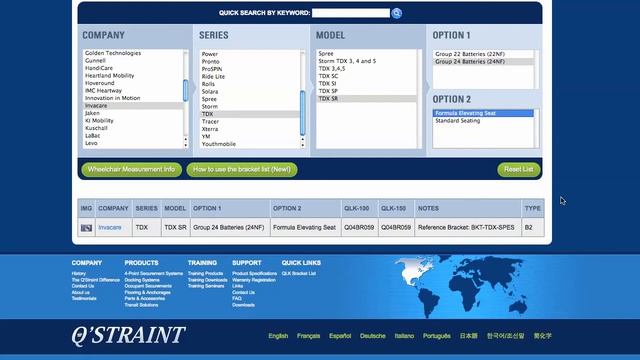Screen dimensions: 640x360
Task: Choose LaBac company
Action: pyautogui.click(x=93, y=136)
